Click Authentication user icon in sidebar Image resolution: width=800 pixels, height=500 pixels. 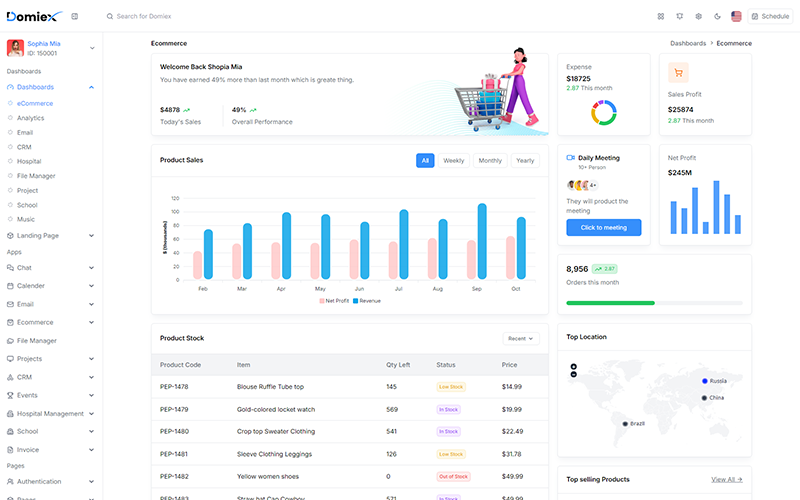click(x=10, y=482)
